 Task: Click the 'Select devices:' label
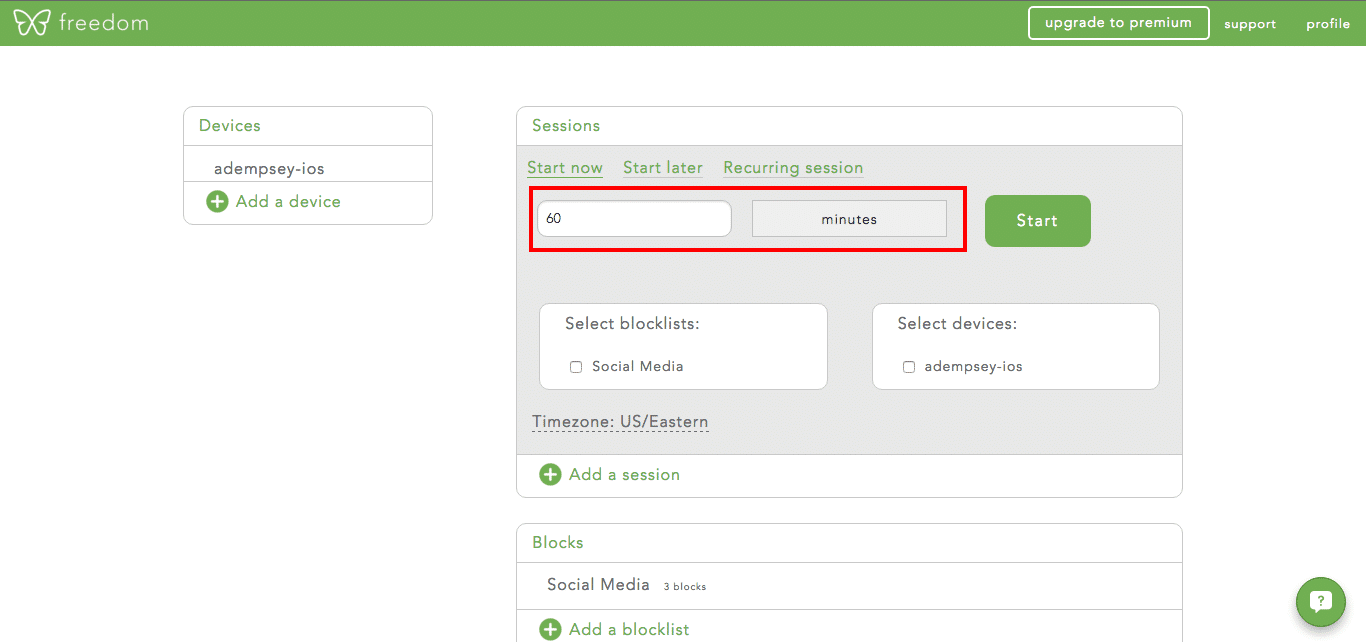click(x=957, y=324)
